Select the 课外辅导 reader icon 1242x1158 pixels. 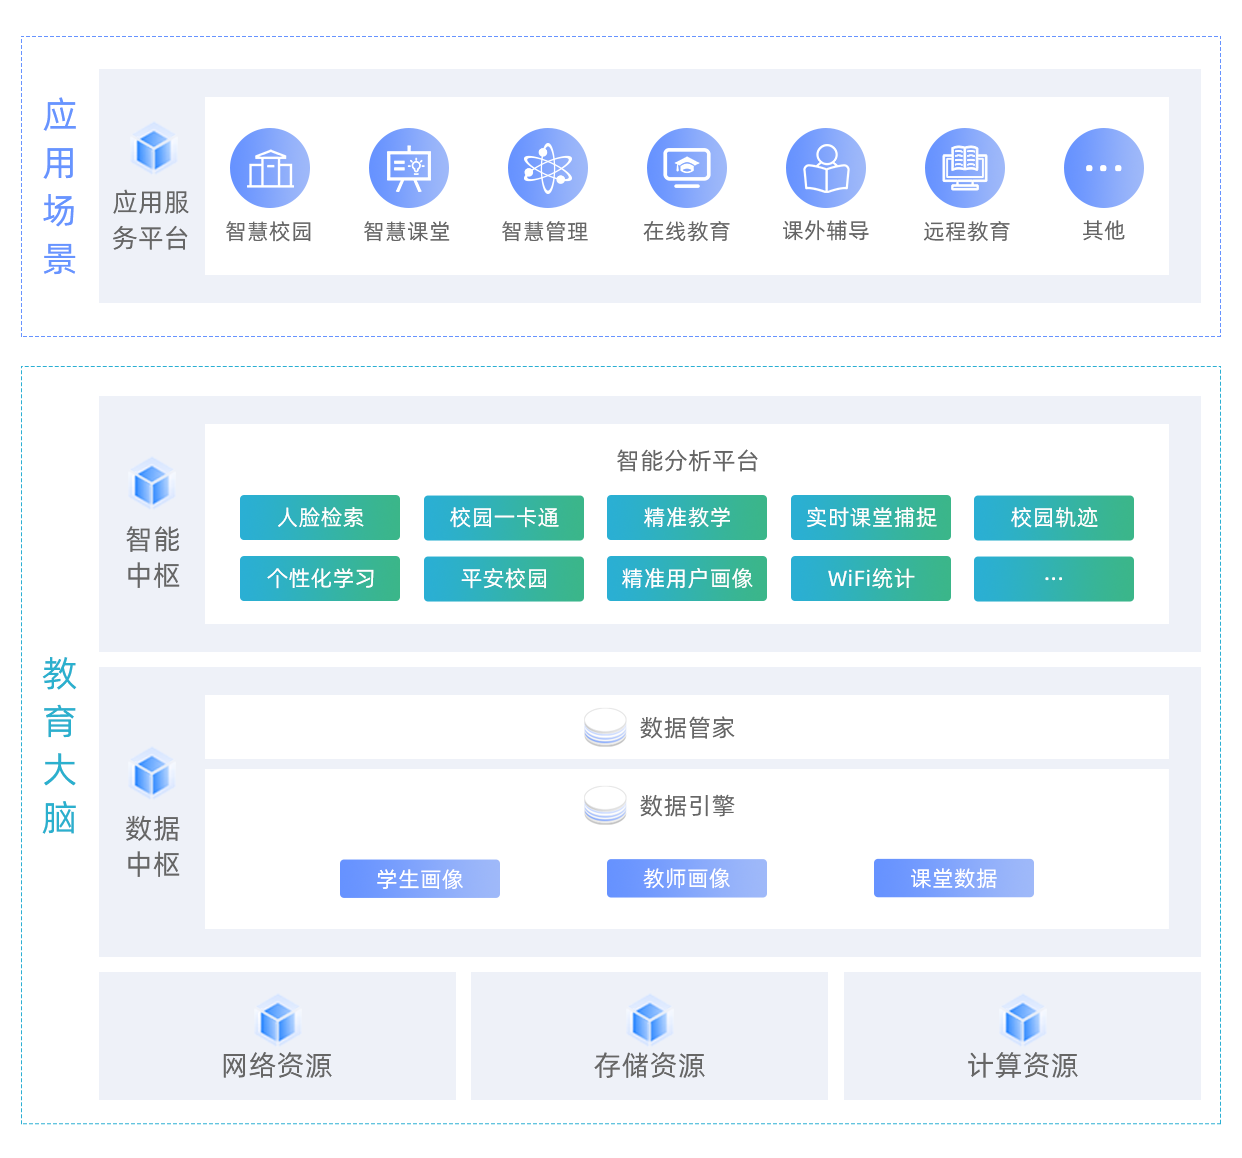coord(825,168)
